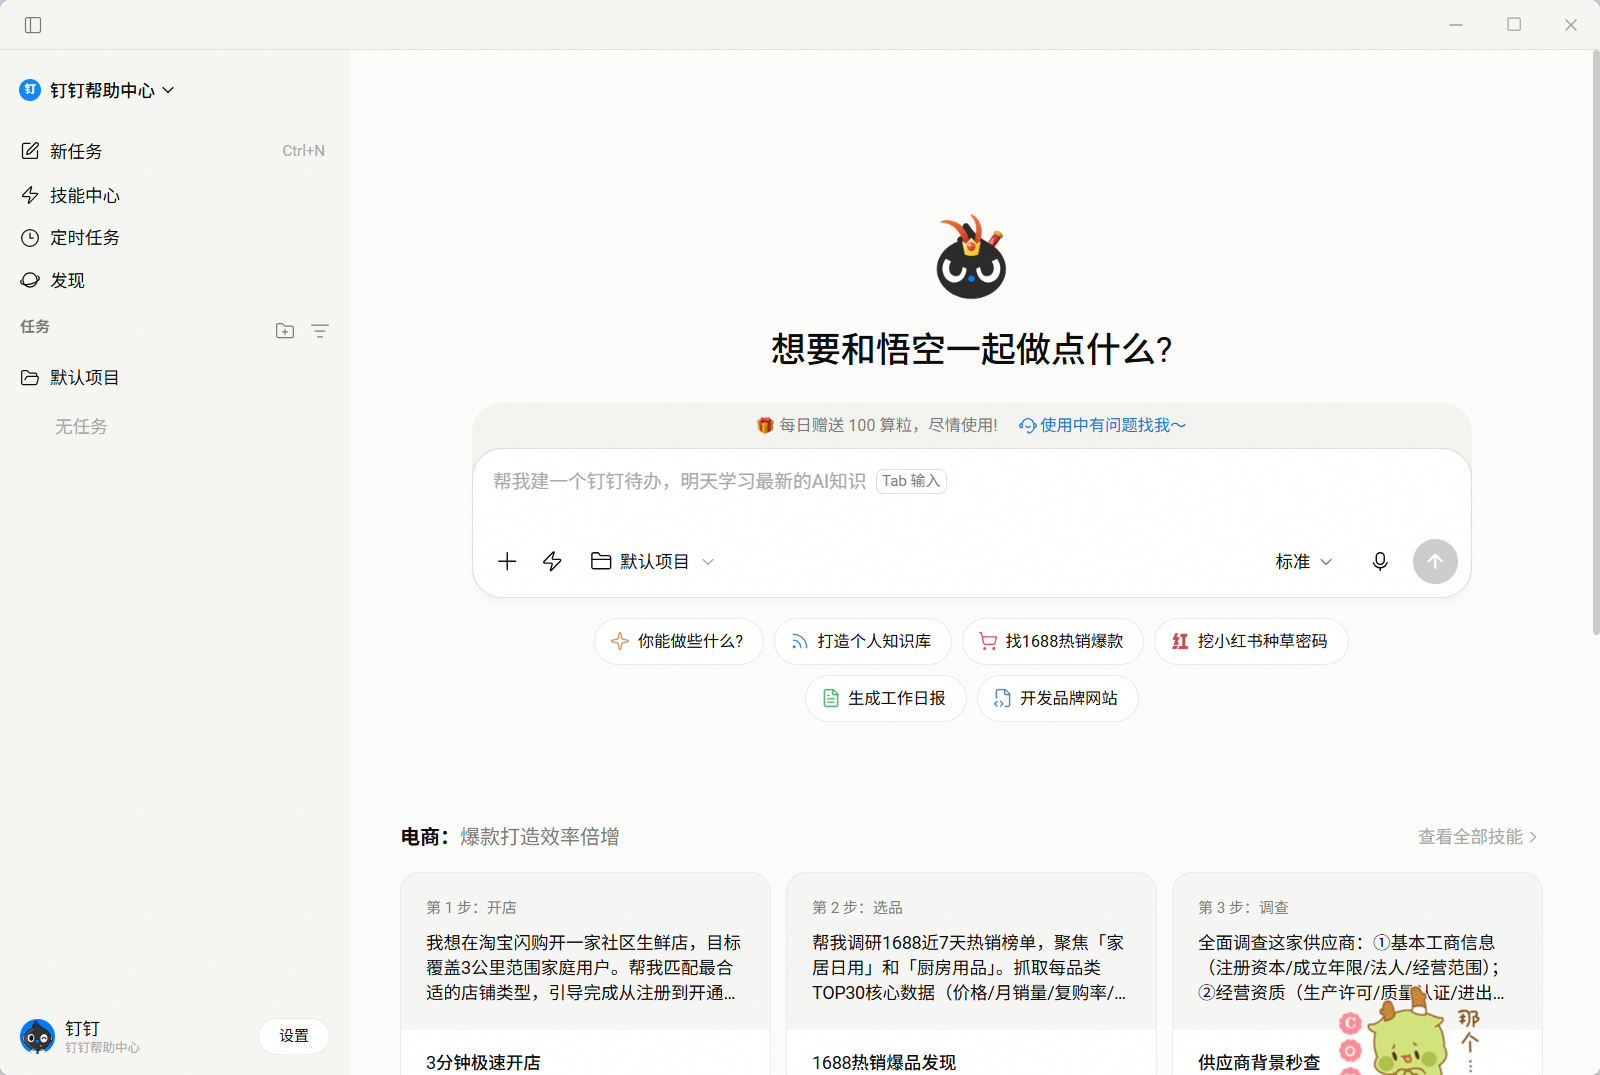Screen dimensions: 1600x1075
Task: Open the 使用中有问题找我 support link
Action: pyautogui.click(x=1103, y=425)
